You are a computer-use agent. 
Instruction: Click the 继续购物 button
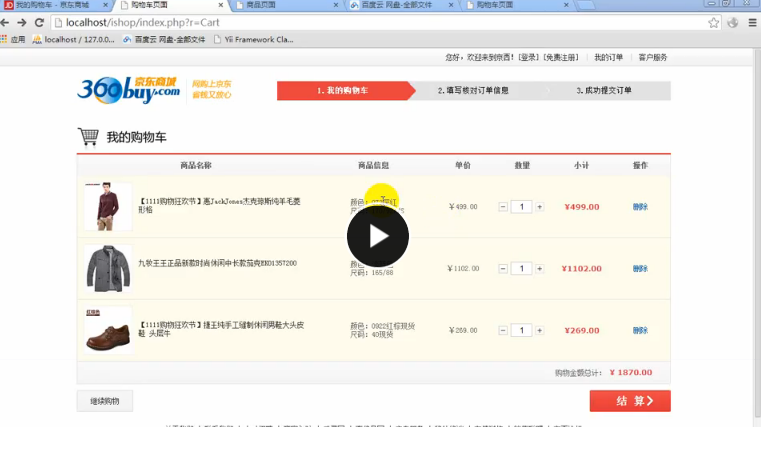[x=105, y=401]
